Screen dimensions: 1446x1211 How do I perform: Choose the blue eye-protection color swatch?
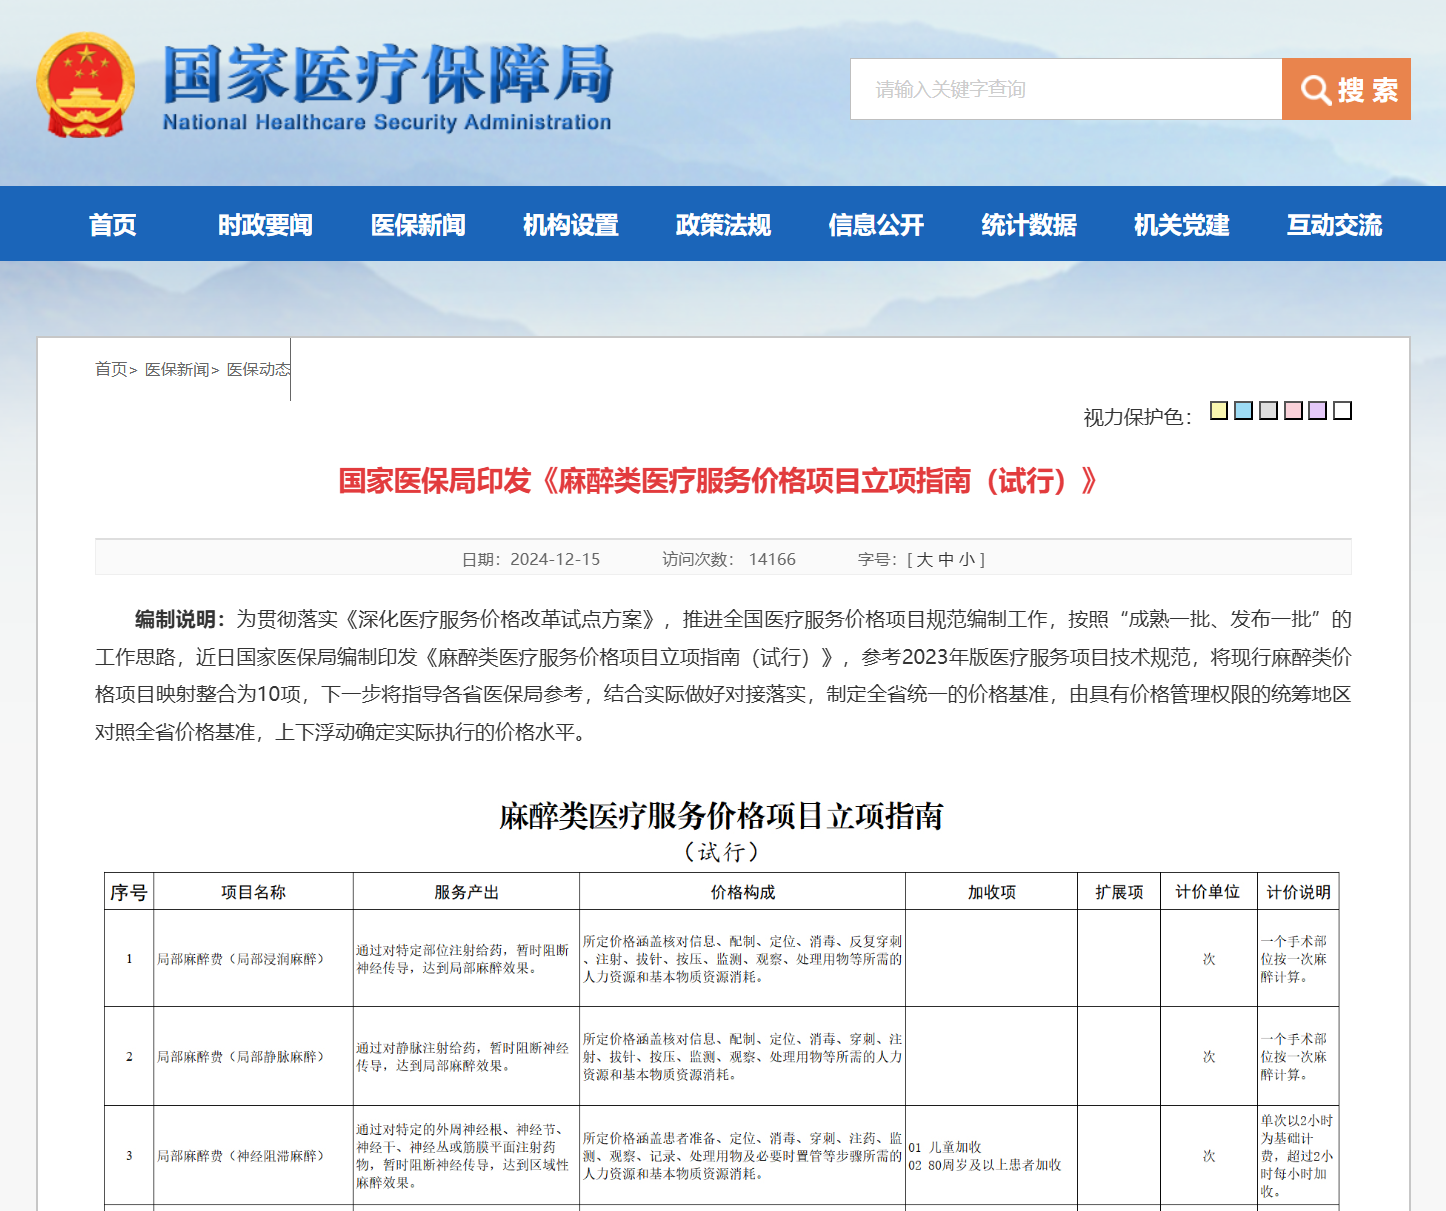click(1243, 411)
